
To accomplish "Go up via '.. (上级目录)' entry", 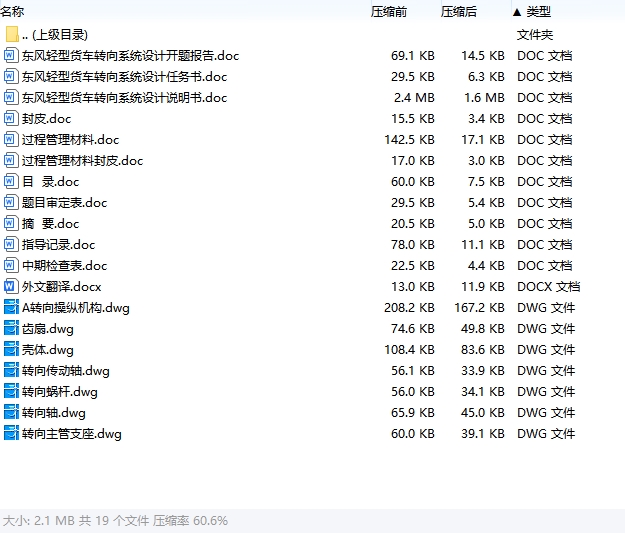I will (55, 35).
